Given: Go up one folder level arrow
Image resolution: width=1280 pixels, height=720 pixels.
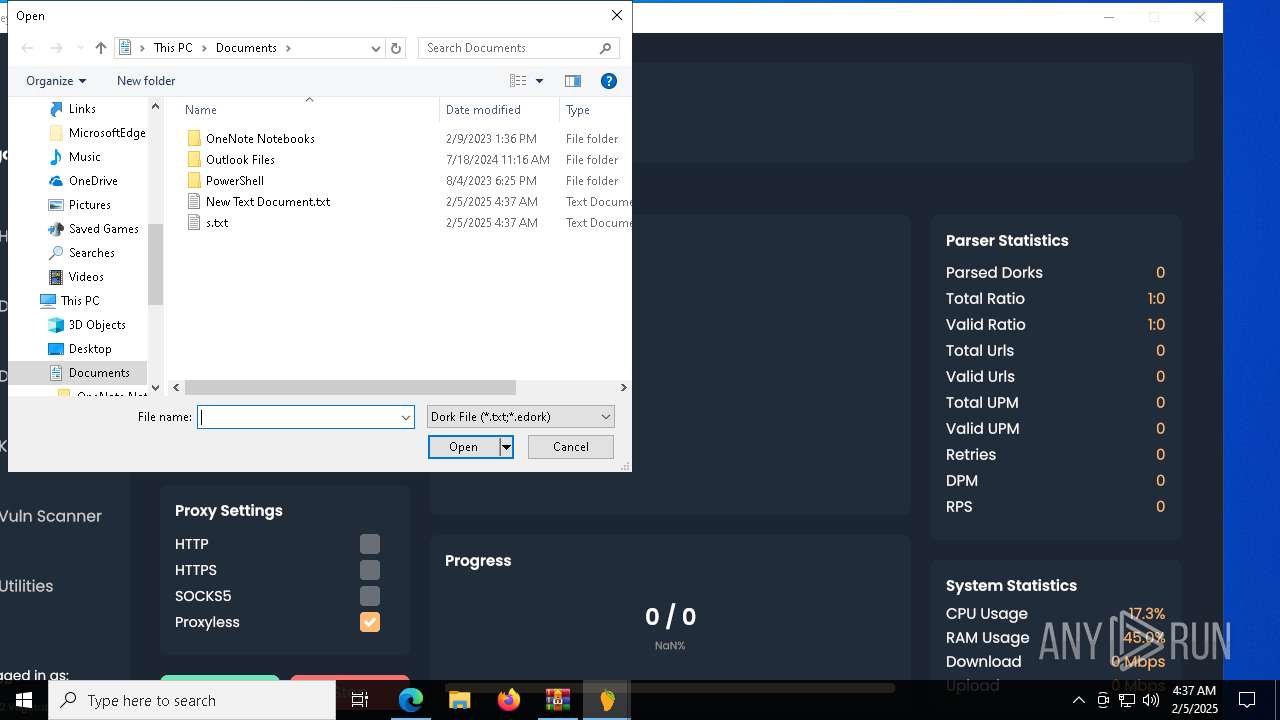Looking at the screenshot, I should pyautogui.click(x=101, y=48).
